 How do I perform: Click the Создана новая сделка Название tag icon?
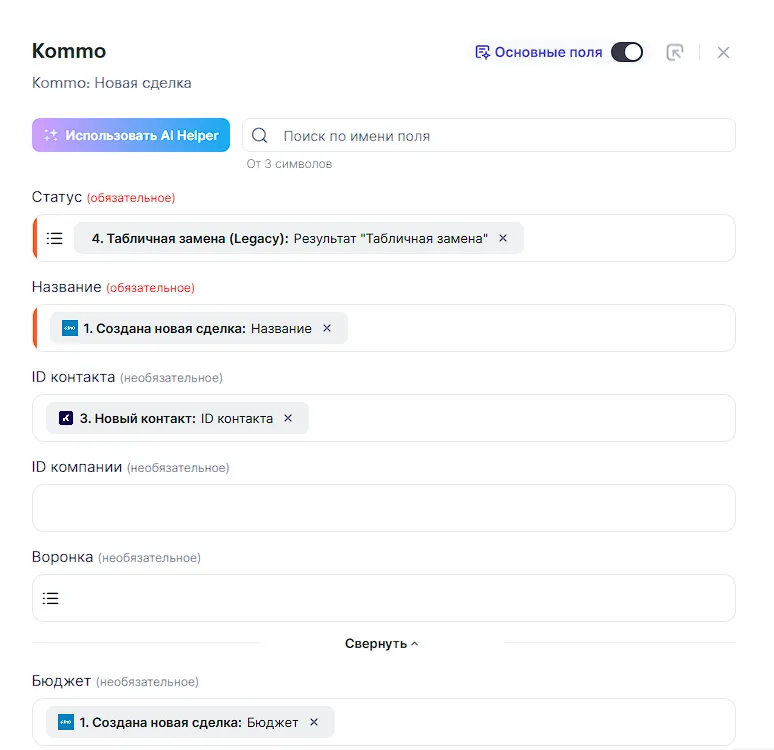coord(70,328)
